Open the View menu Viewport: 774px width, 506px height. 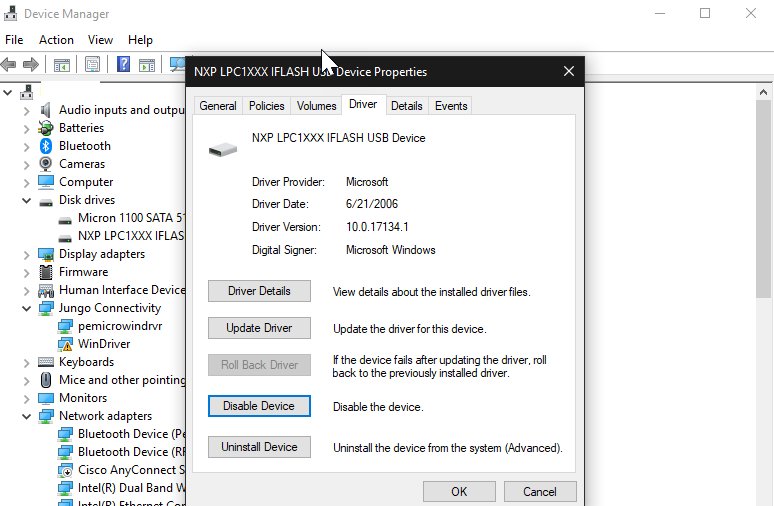(100, 39)
